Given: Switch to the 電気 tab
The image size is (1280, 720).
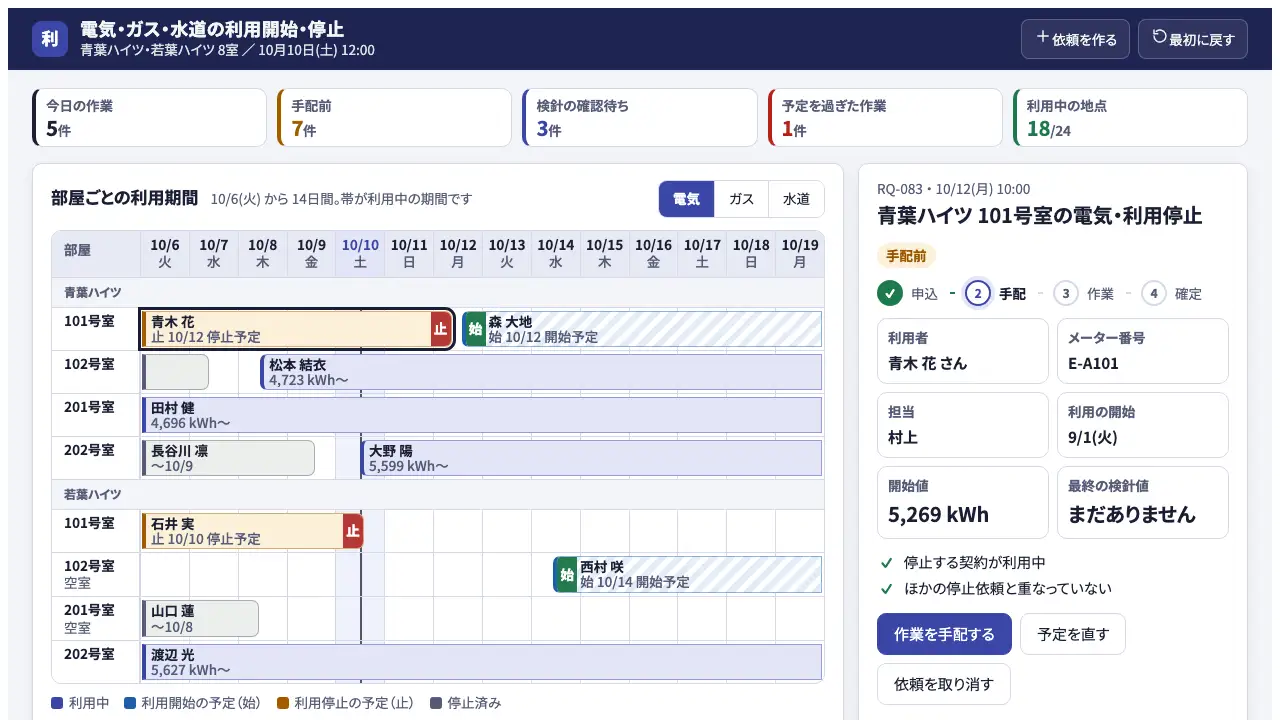Looking at the screenshot, I should tap(686, 199).
